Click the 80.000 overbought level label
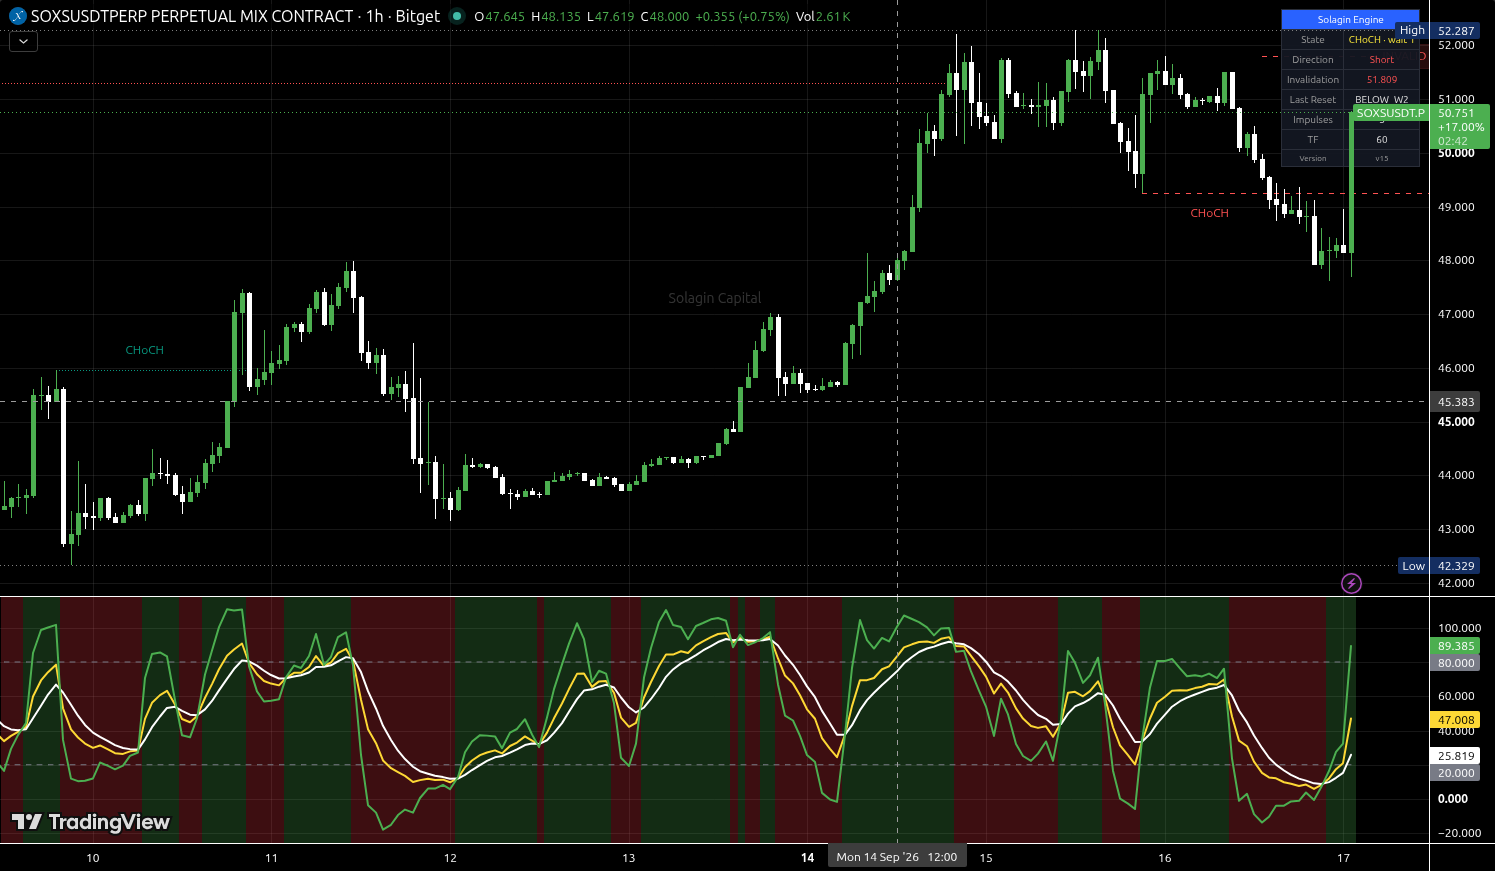This screenshot has width=1495, height=871. pyautogui.click(x=1456, y=663)
